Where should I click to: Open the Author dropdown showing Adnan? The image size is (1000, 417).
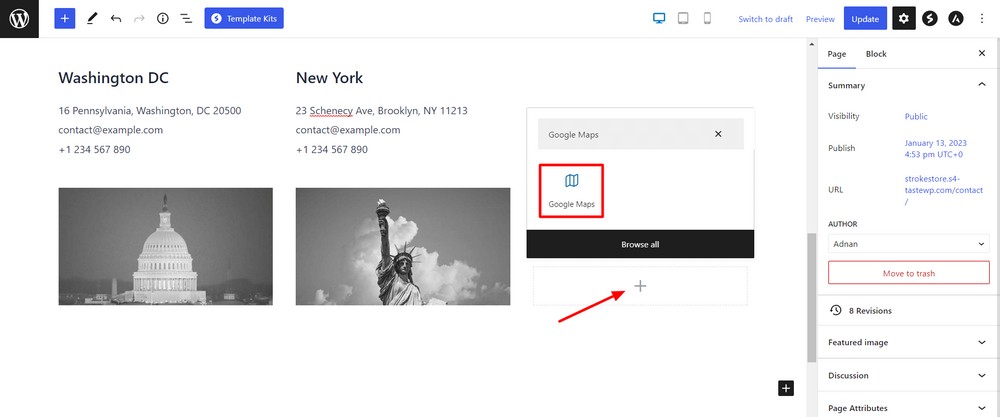click(908, 244)
